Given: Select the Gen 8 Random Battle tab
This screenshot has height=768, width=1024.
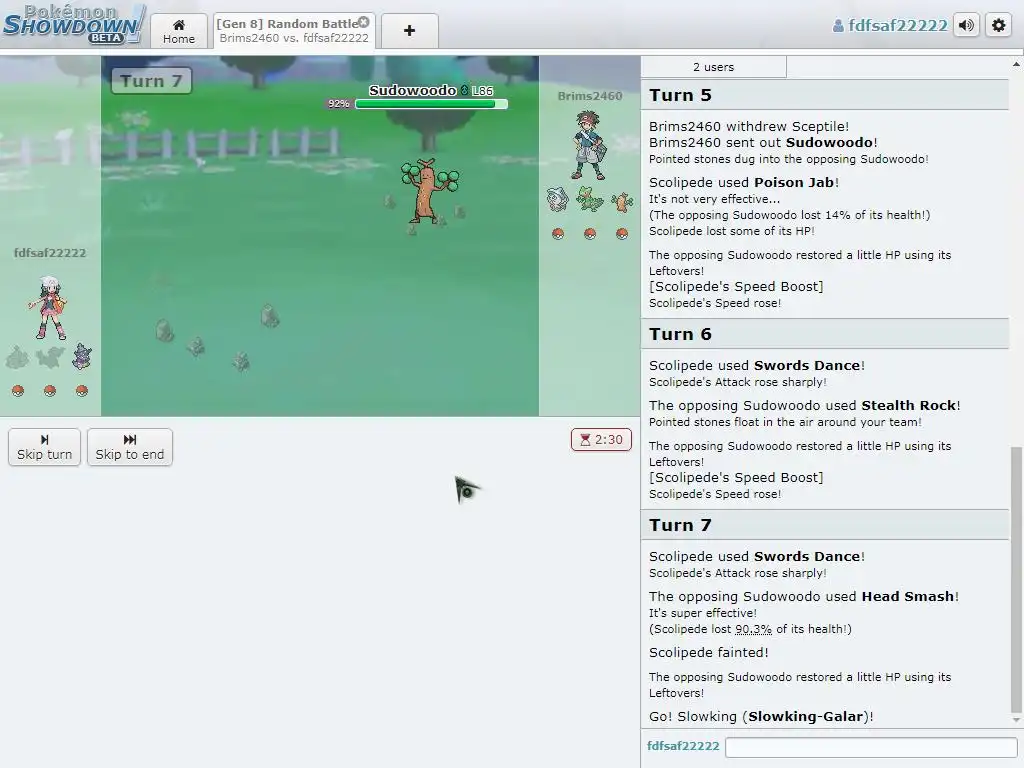Looking at the screenshot, I should 294,31.
